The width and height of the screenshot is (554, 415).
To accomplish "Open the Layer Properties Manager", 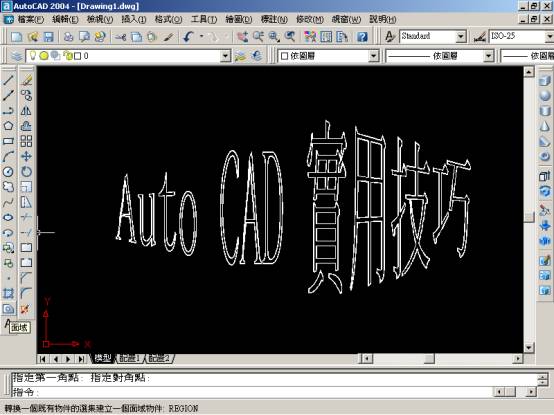I will [x=17, y=56].
